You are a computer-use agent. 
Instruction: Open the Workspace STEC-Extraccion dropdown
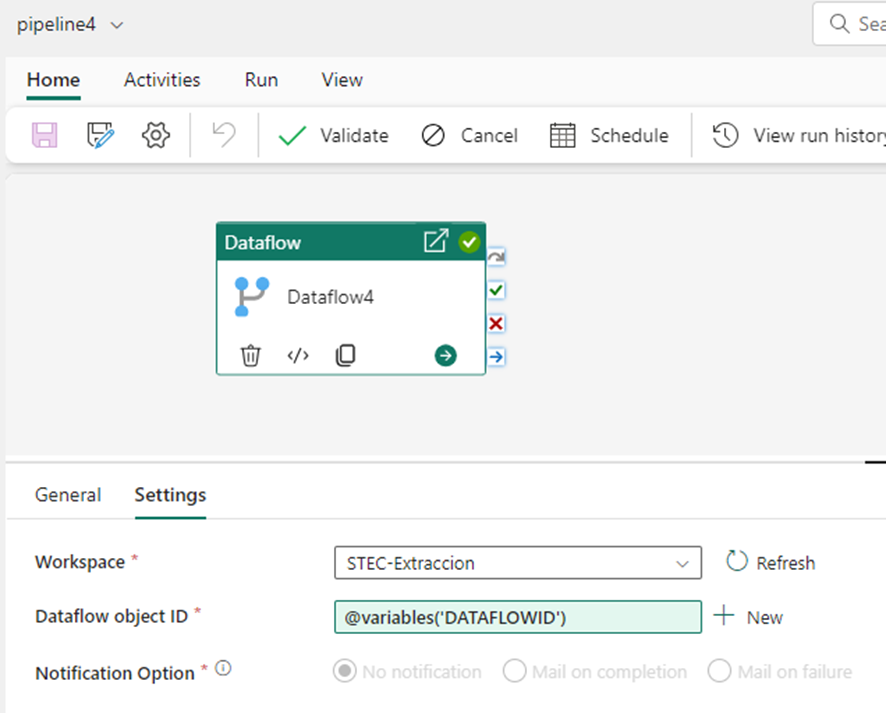click(x=518, y=563)
